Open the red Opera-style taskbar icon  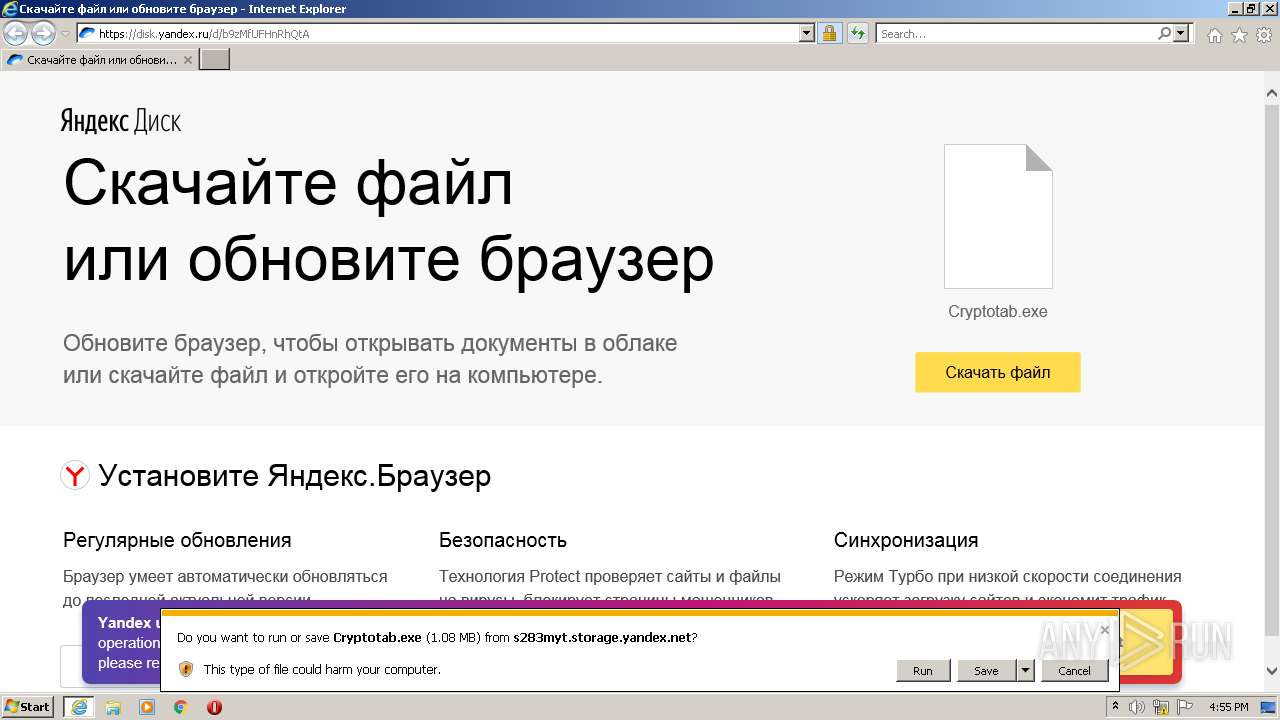[x=214, y=707]
